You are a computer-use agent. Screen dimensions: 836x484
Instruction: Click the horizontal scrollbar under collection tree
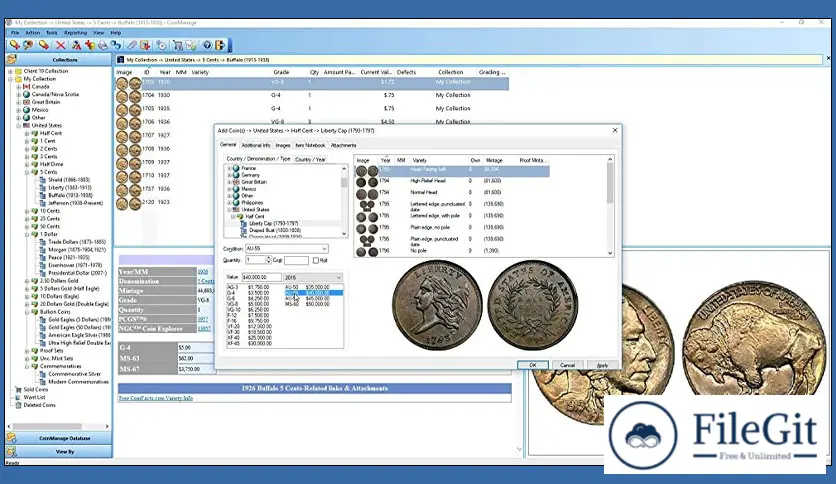pos(47,426)
